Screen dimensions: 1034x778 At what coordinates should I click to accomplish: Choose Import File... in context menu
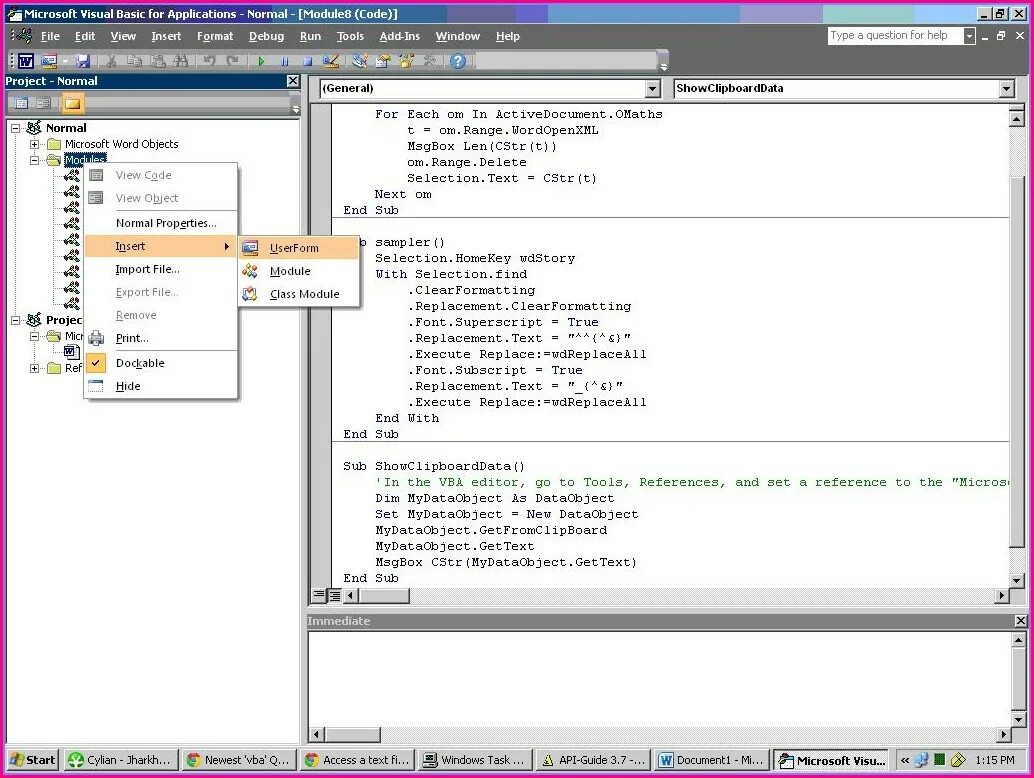click(161, 269)
